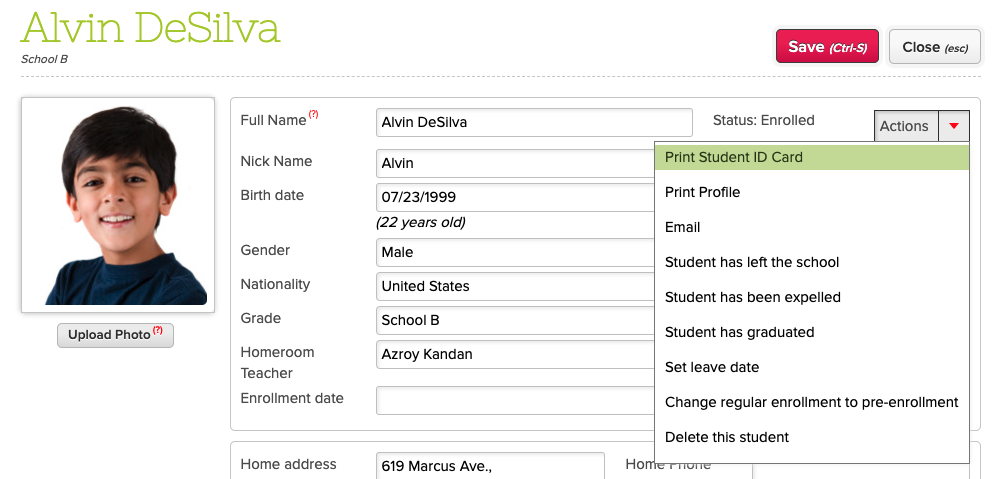Click the student's profile photo
This screenshot has height=479, width=996.
pos(118,205)
